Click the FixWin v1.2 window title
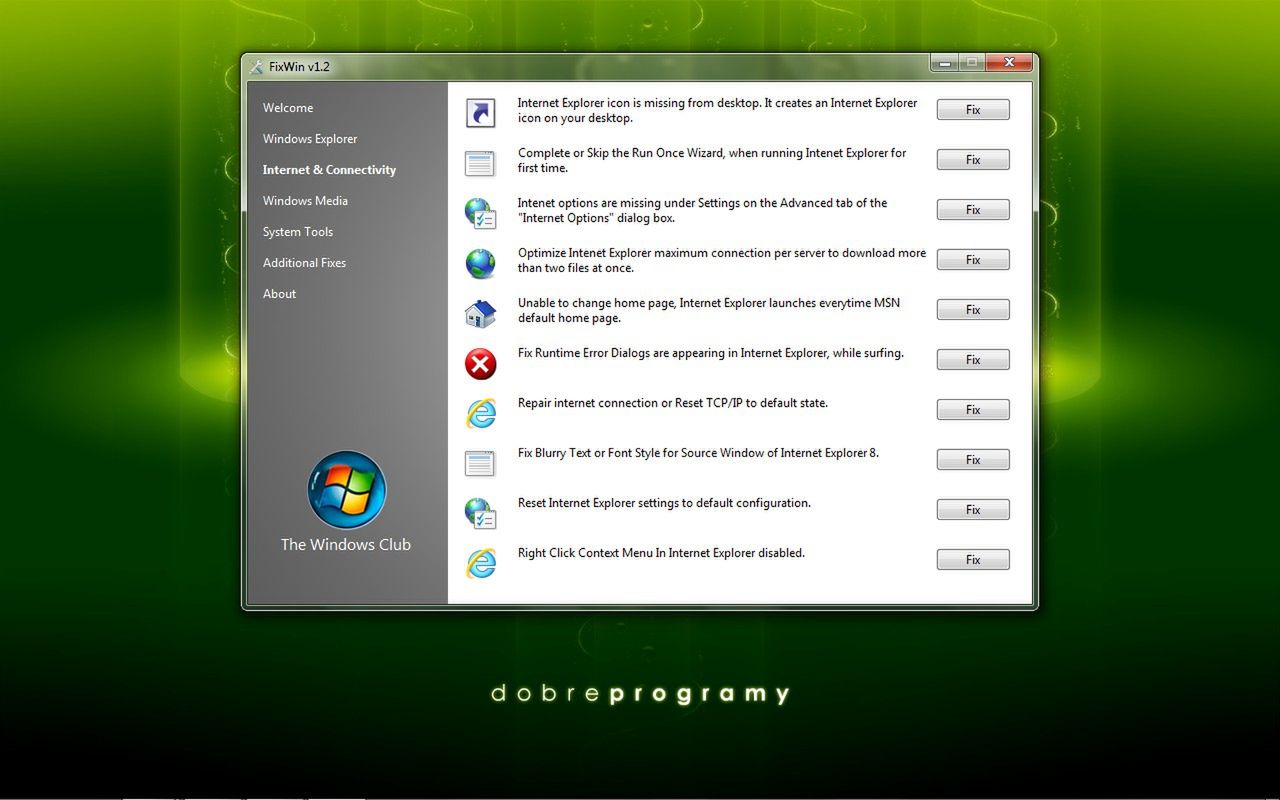Screen dimensions: 1280x800 pyautogui.click(x=299, y=67)
